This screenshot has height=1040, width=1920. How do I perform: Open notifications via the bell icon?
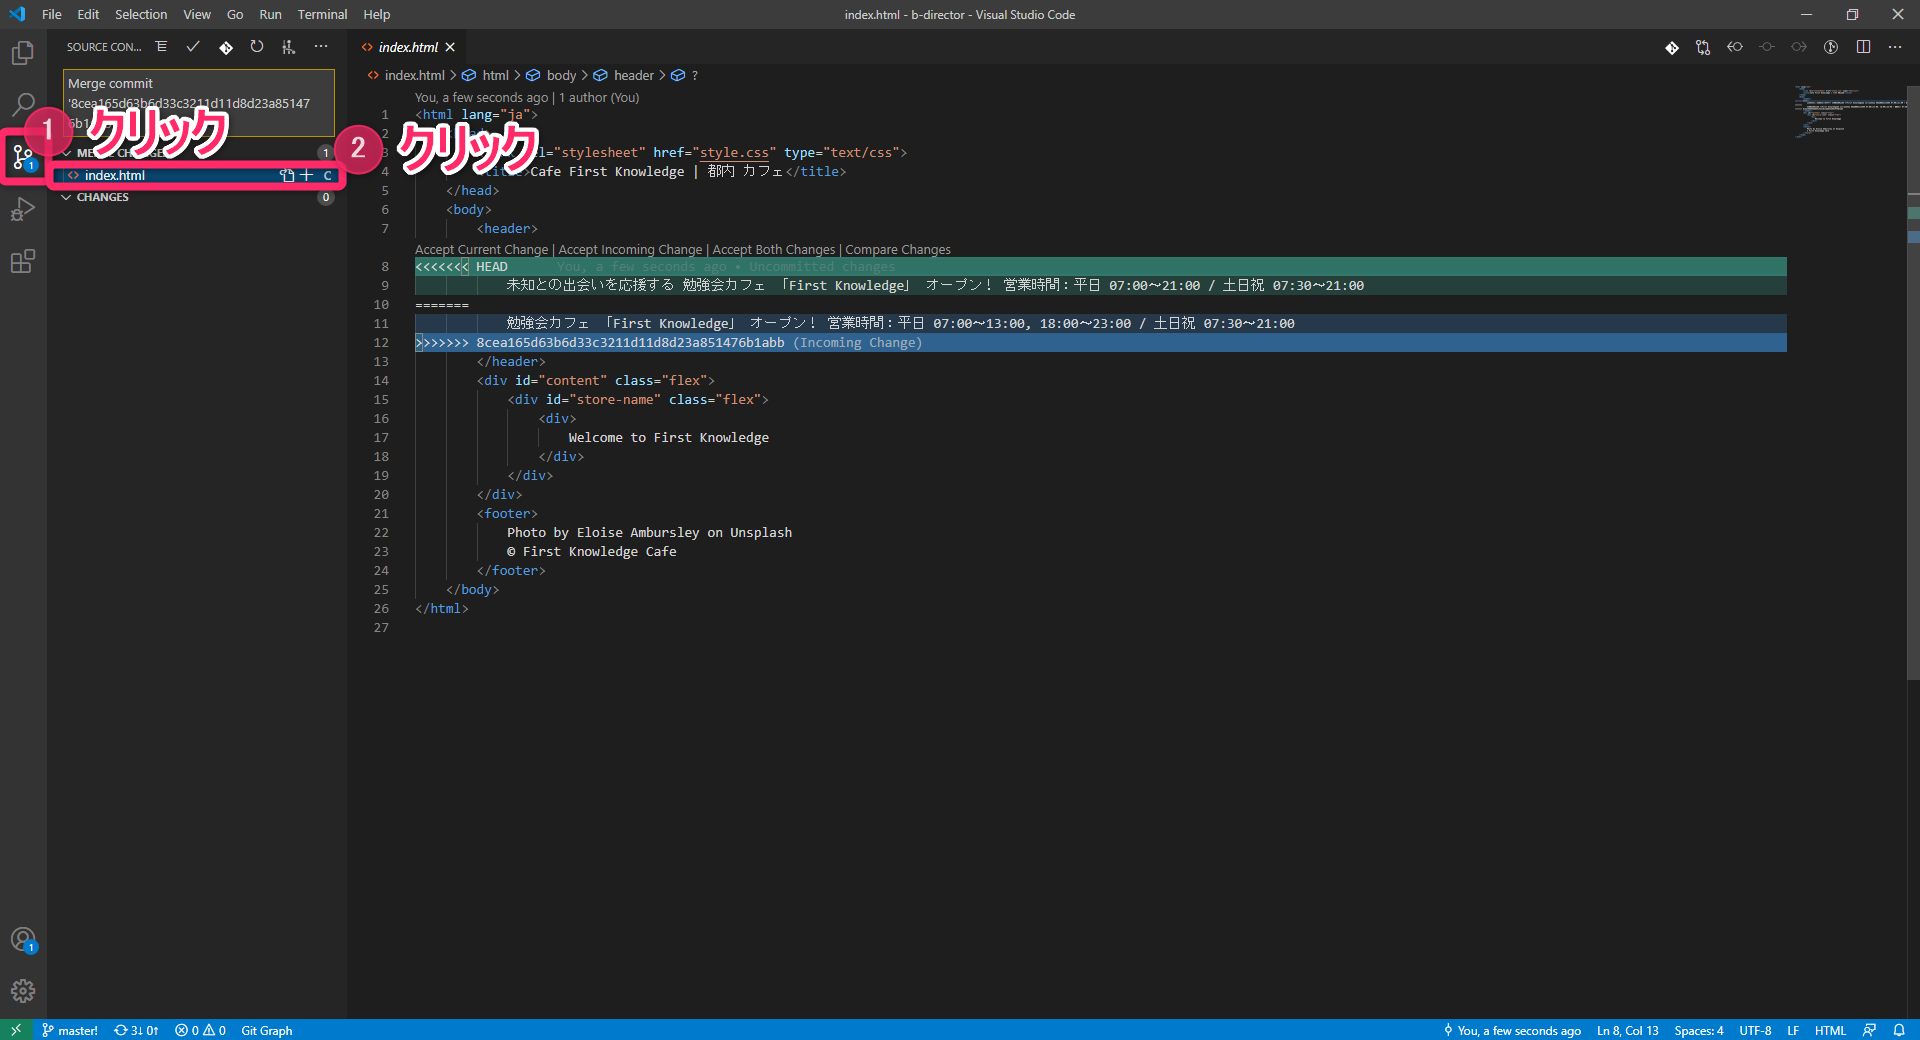[x=1899, y=1030]
